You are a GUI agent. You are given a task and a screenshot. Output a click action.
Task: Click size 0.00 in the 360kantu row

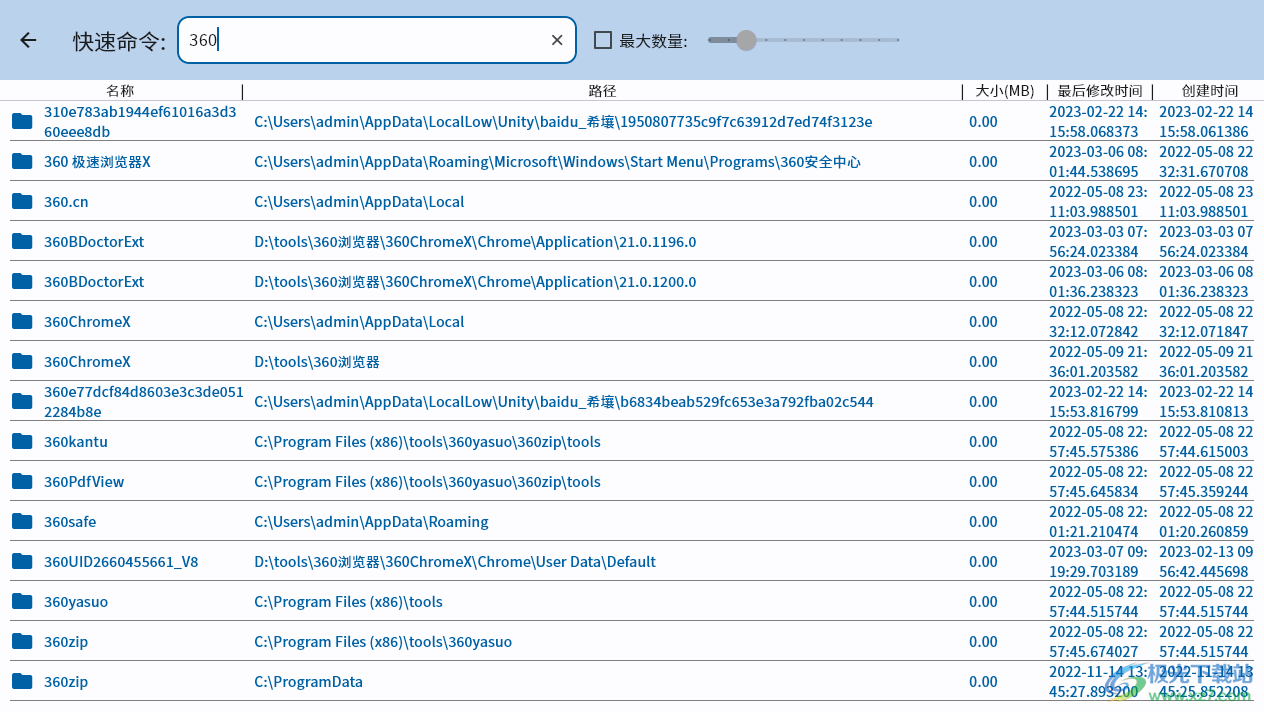(x=983, y=442)
